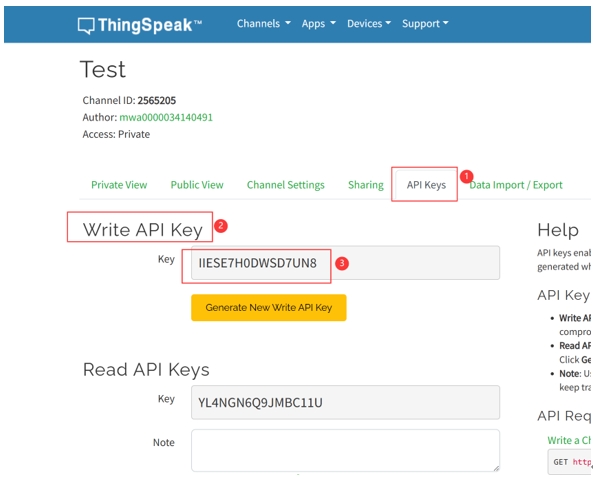Viewport: 593px width, 479px height.
Task: Click Generate New Write API Key button
Action: (269, 307)
